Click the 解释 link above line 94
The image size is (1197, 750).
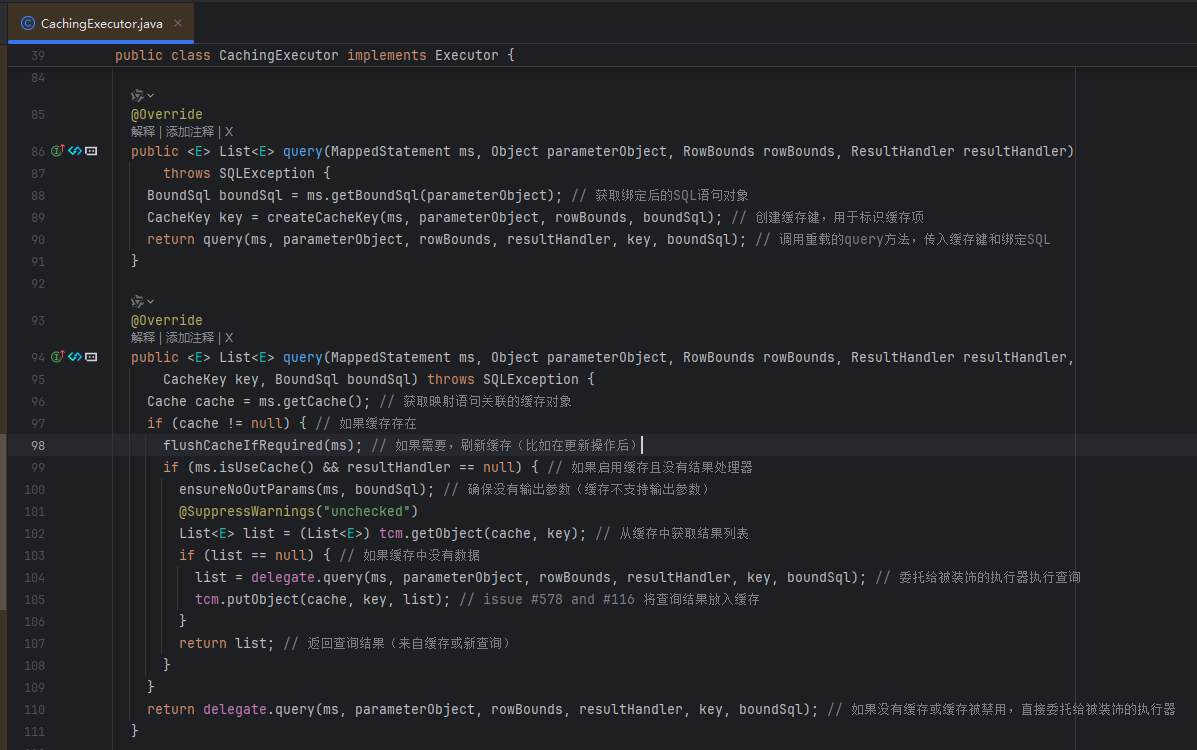click(143, 337)
